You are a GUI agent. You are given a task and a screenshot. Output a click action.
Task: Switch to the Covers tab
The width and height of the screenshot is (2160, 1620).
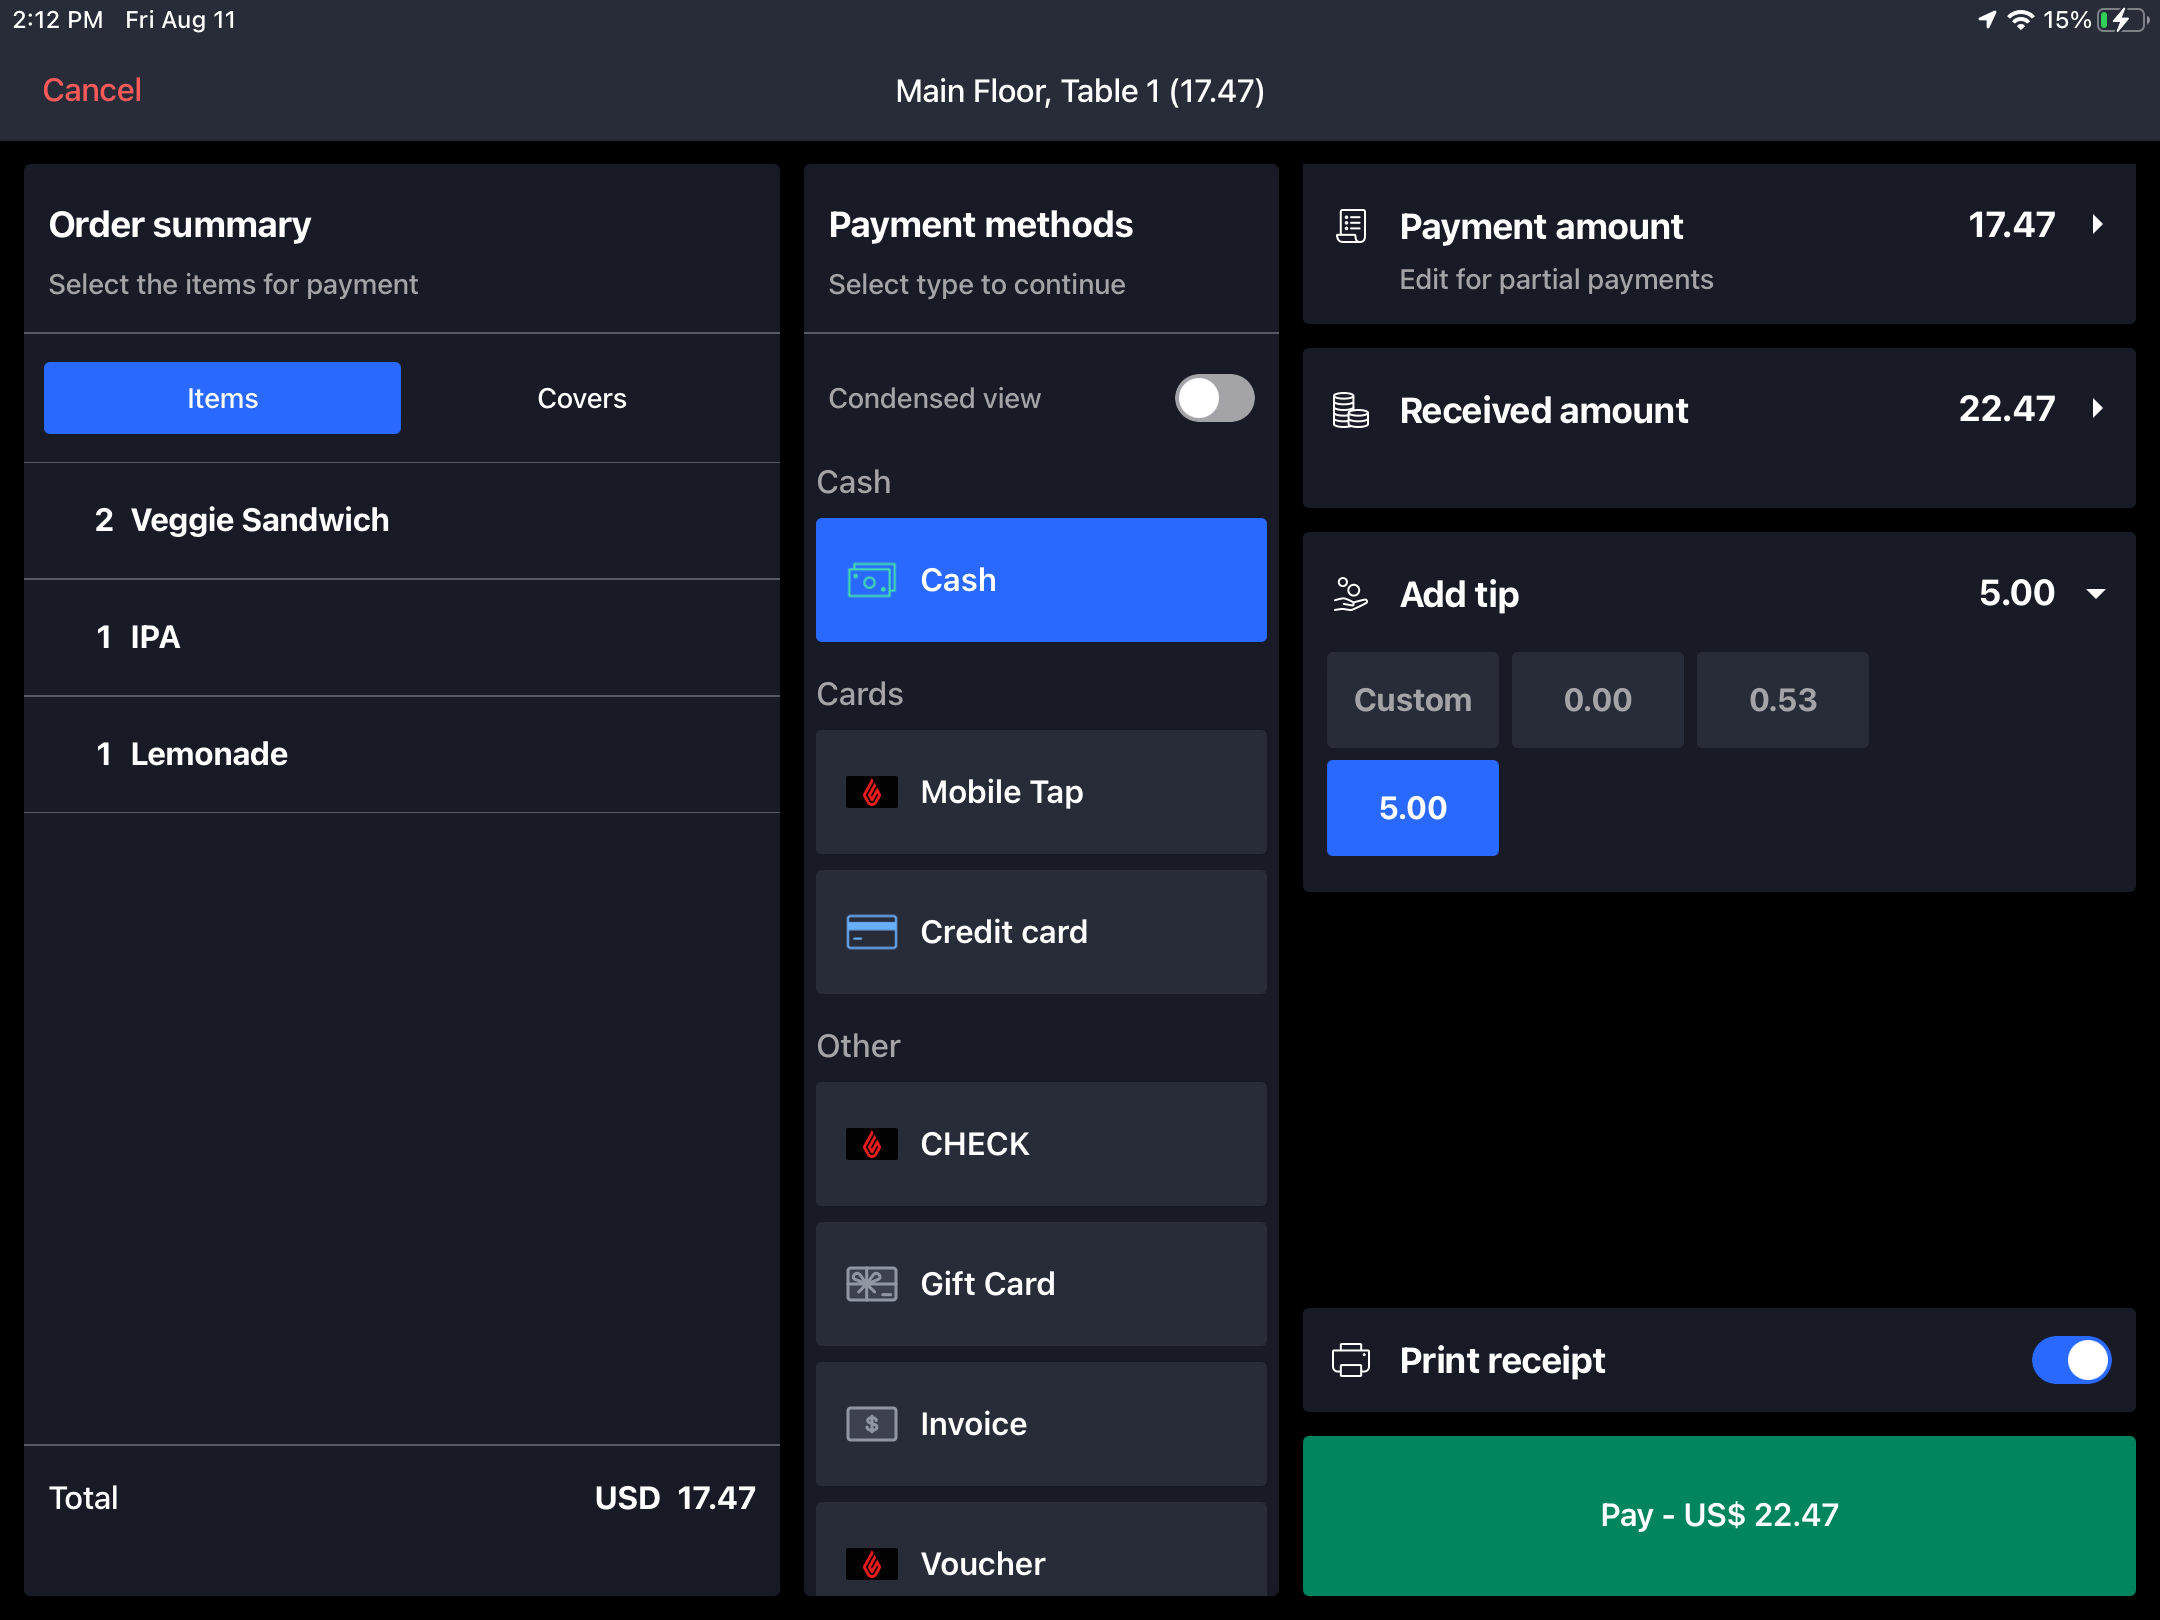pyautogui.click(x=581, y=398)
